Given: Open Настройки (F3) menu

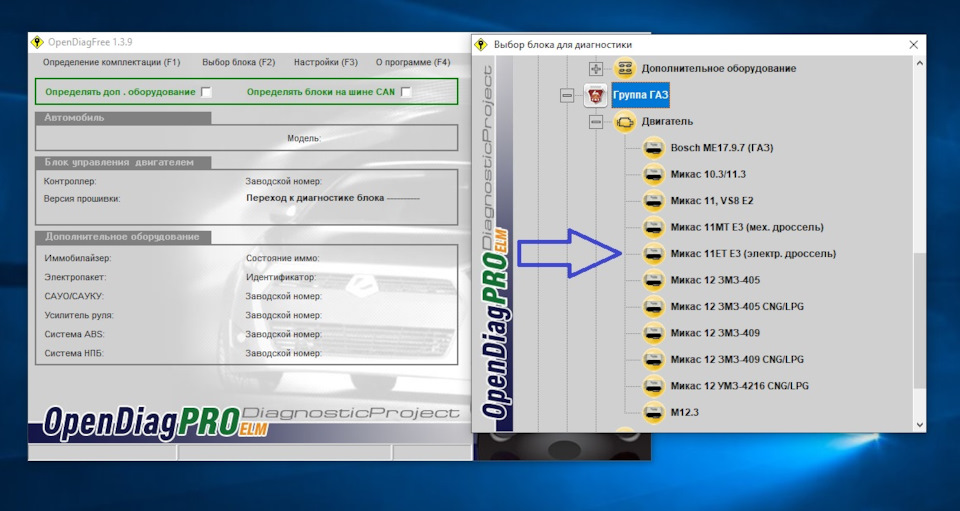Looking at the screenshot, I should click(x=326, y=62).
